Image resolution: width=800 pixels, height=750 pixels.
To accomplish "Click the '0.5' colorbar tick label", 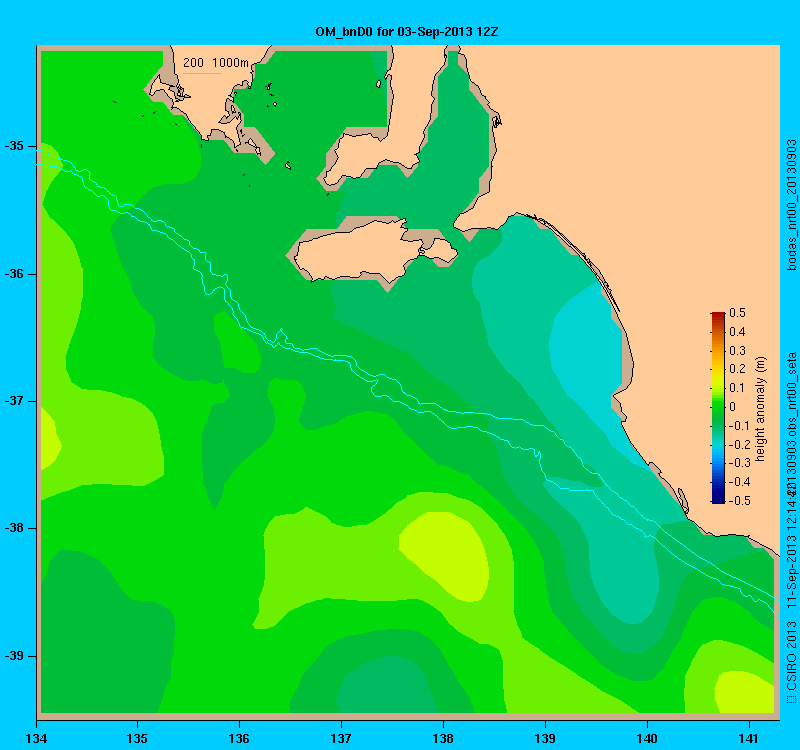I will pos(737,313).
